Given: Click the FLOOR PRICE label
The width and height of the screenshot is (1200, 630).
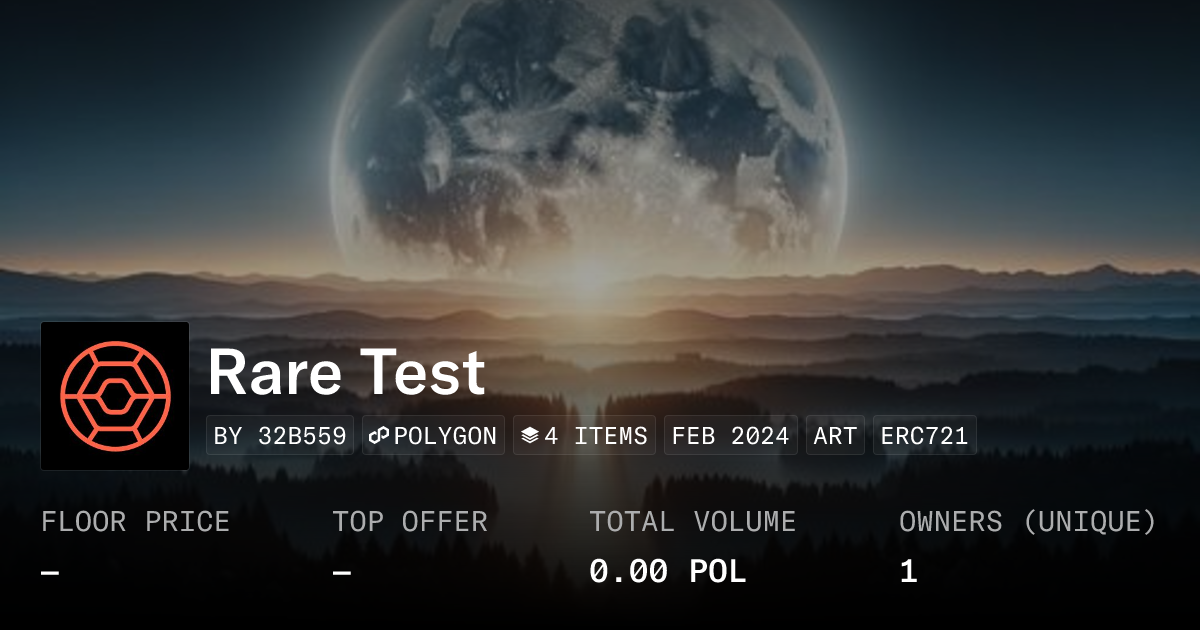Looking at the screenshot, I should tap(135, 522).
